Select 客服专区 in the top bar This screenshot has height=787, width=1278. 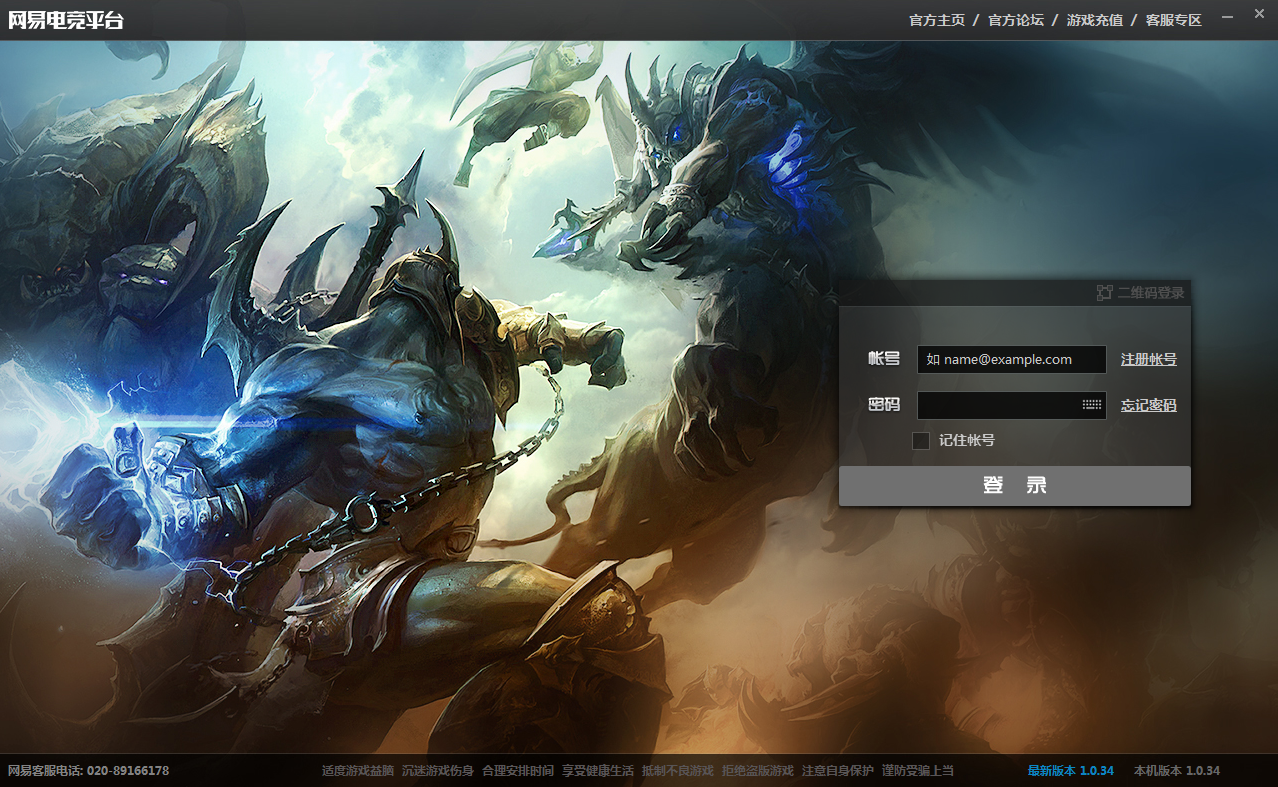1173,20
